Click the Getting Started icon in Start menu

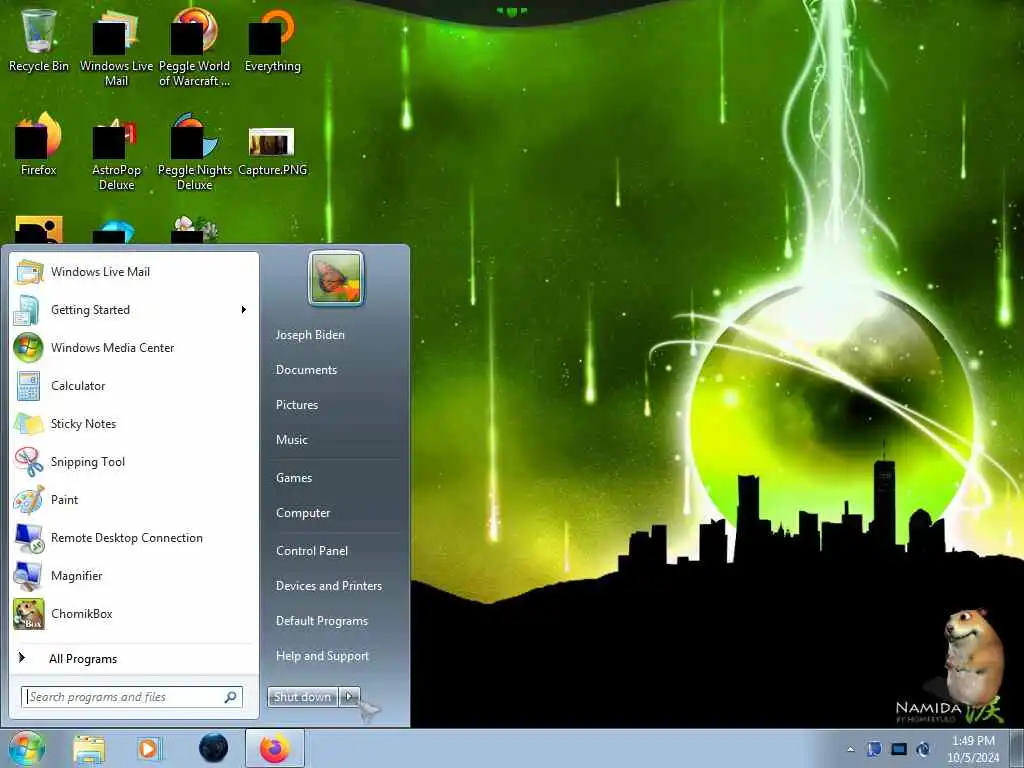(27, 310)
